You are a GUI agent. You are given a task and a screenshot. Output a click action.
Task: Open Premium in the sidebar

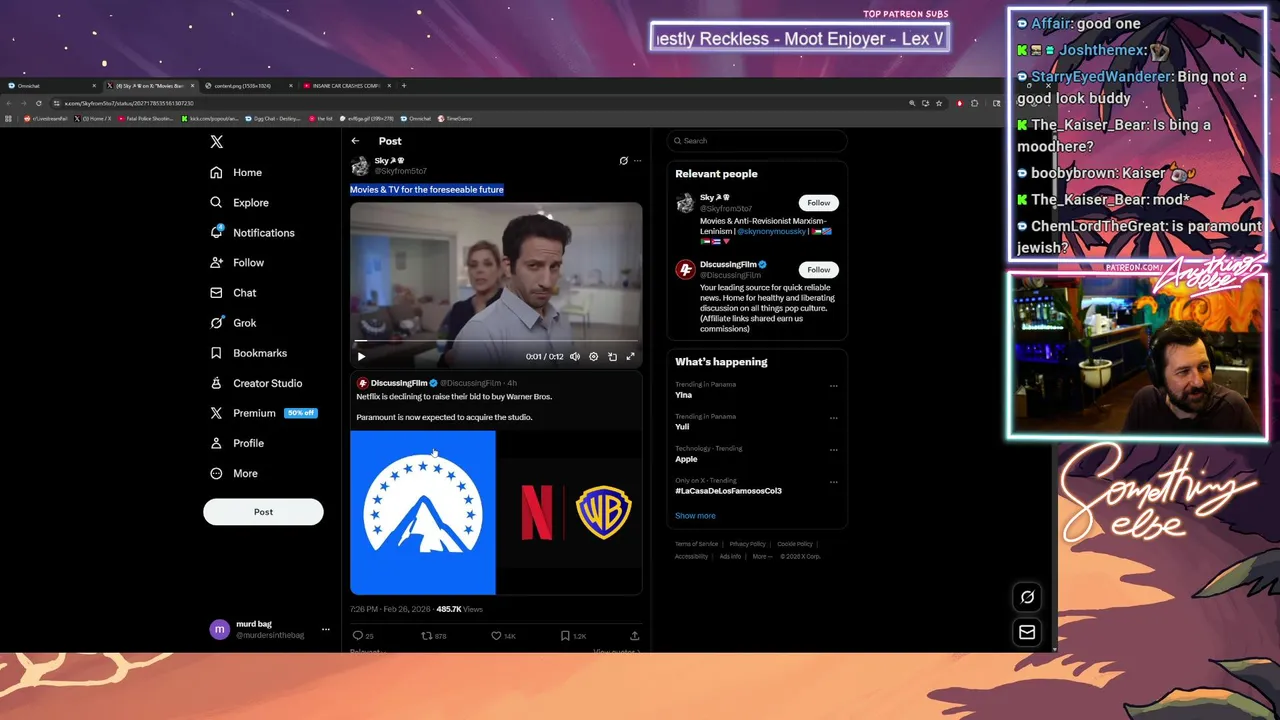coord(242,412)
